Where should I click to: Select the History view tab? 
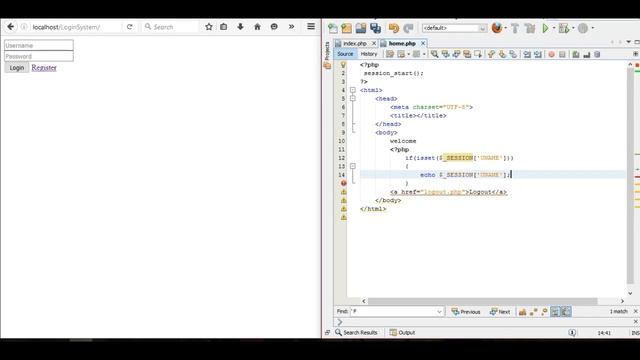(x=369, y=54)
